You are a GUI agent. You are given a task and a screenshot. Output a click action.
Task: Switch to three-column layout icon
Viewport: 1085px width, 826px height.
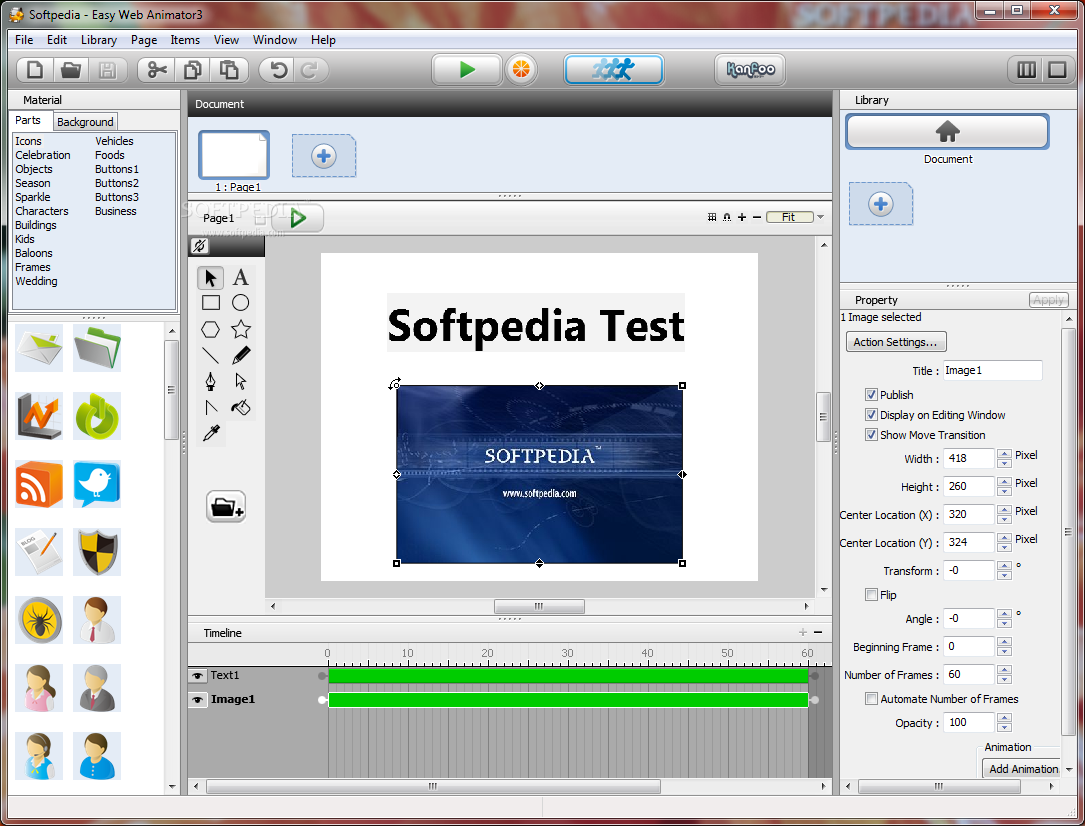coord(1026,70)
